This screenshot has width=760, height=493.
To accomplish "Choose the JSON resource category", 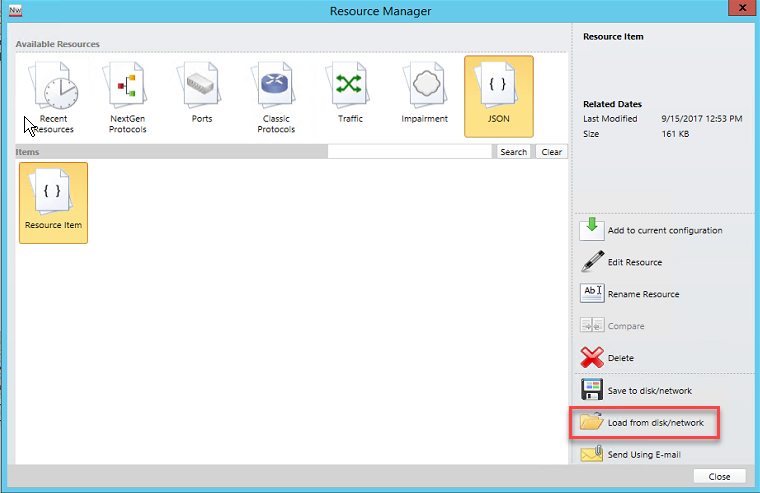I will tap(498, 95).
